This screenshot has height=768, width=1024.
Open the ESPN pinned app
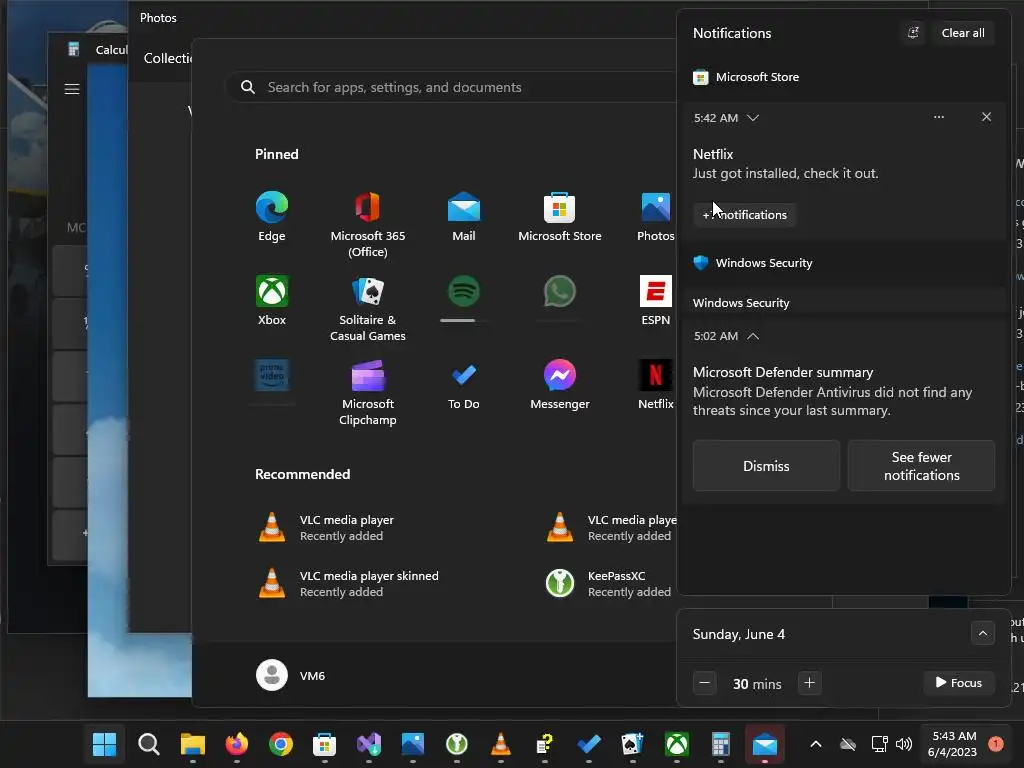[x=656, y=300]
